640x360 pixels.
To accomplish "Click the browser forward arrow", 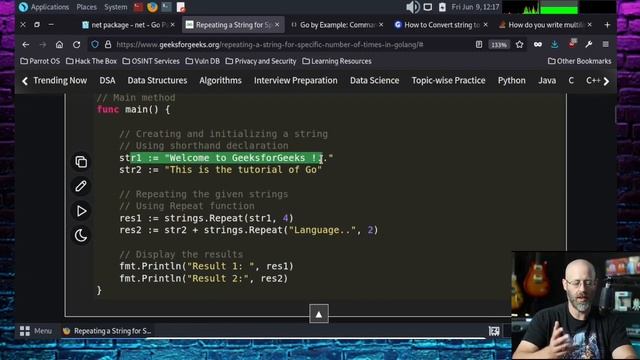I will [42, 44].
